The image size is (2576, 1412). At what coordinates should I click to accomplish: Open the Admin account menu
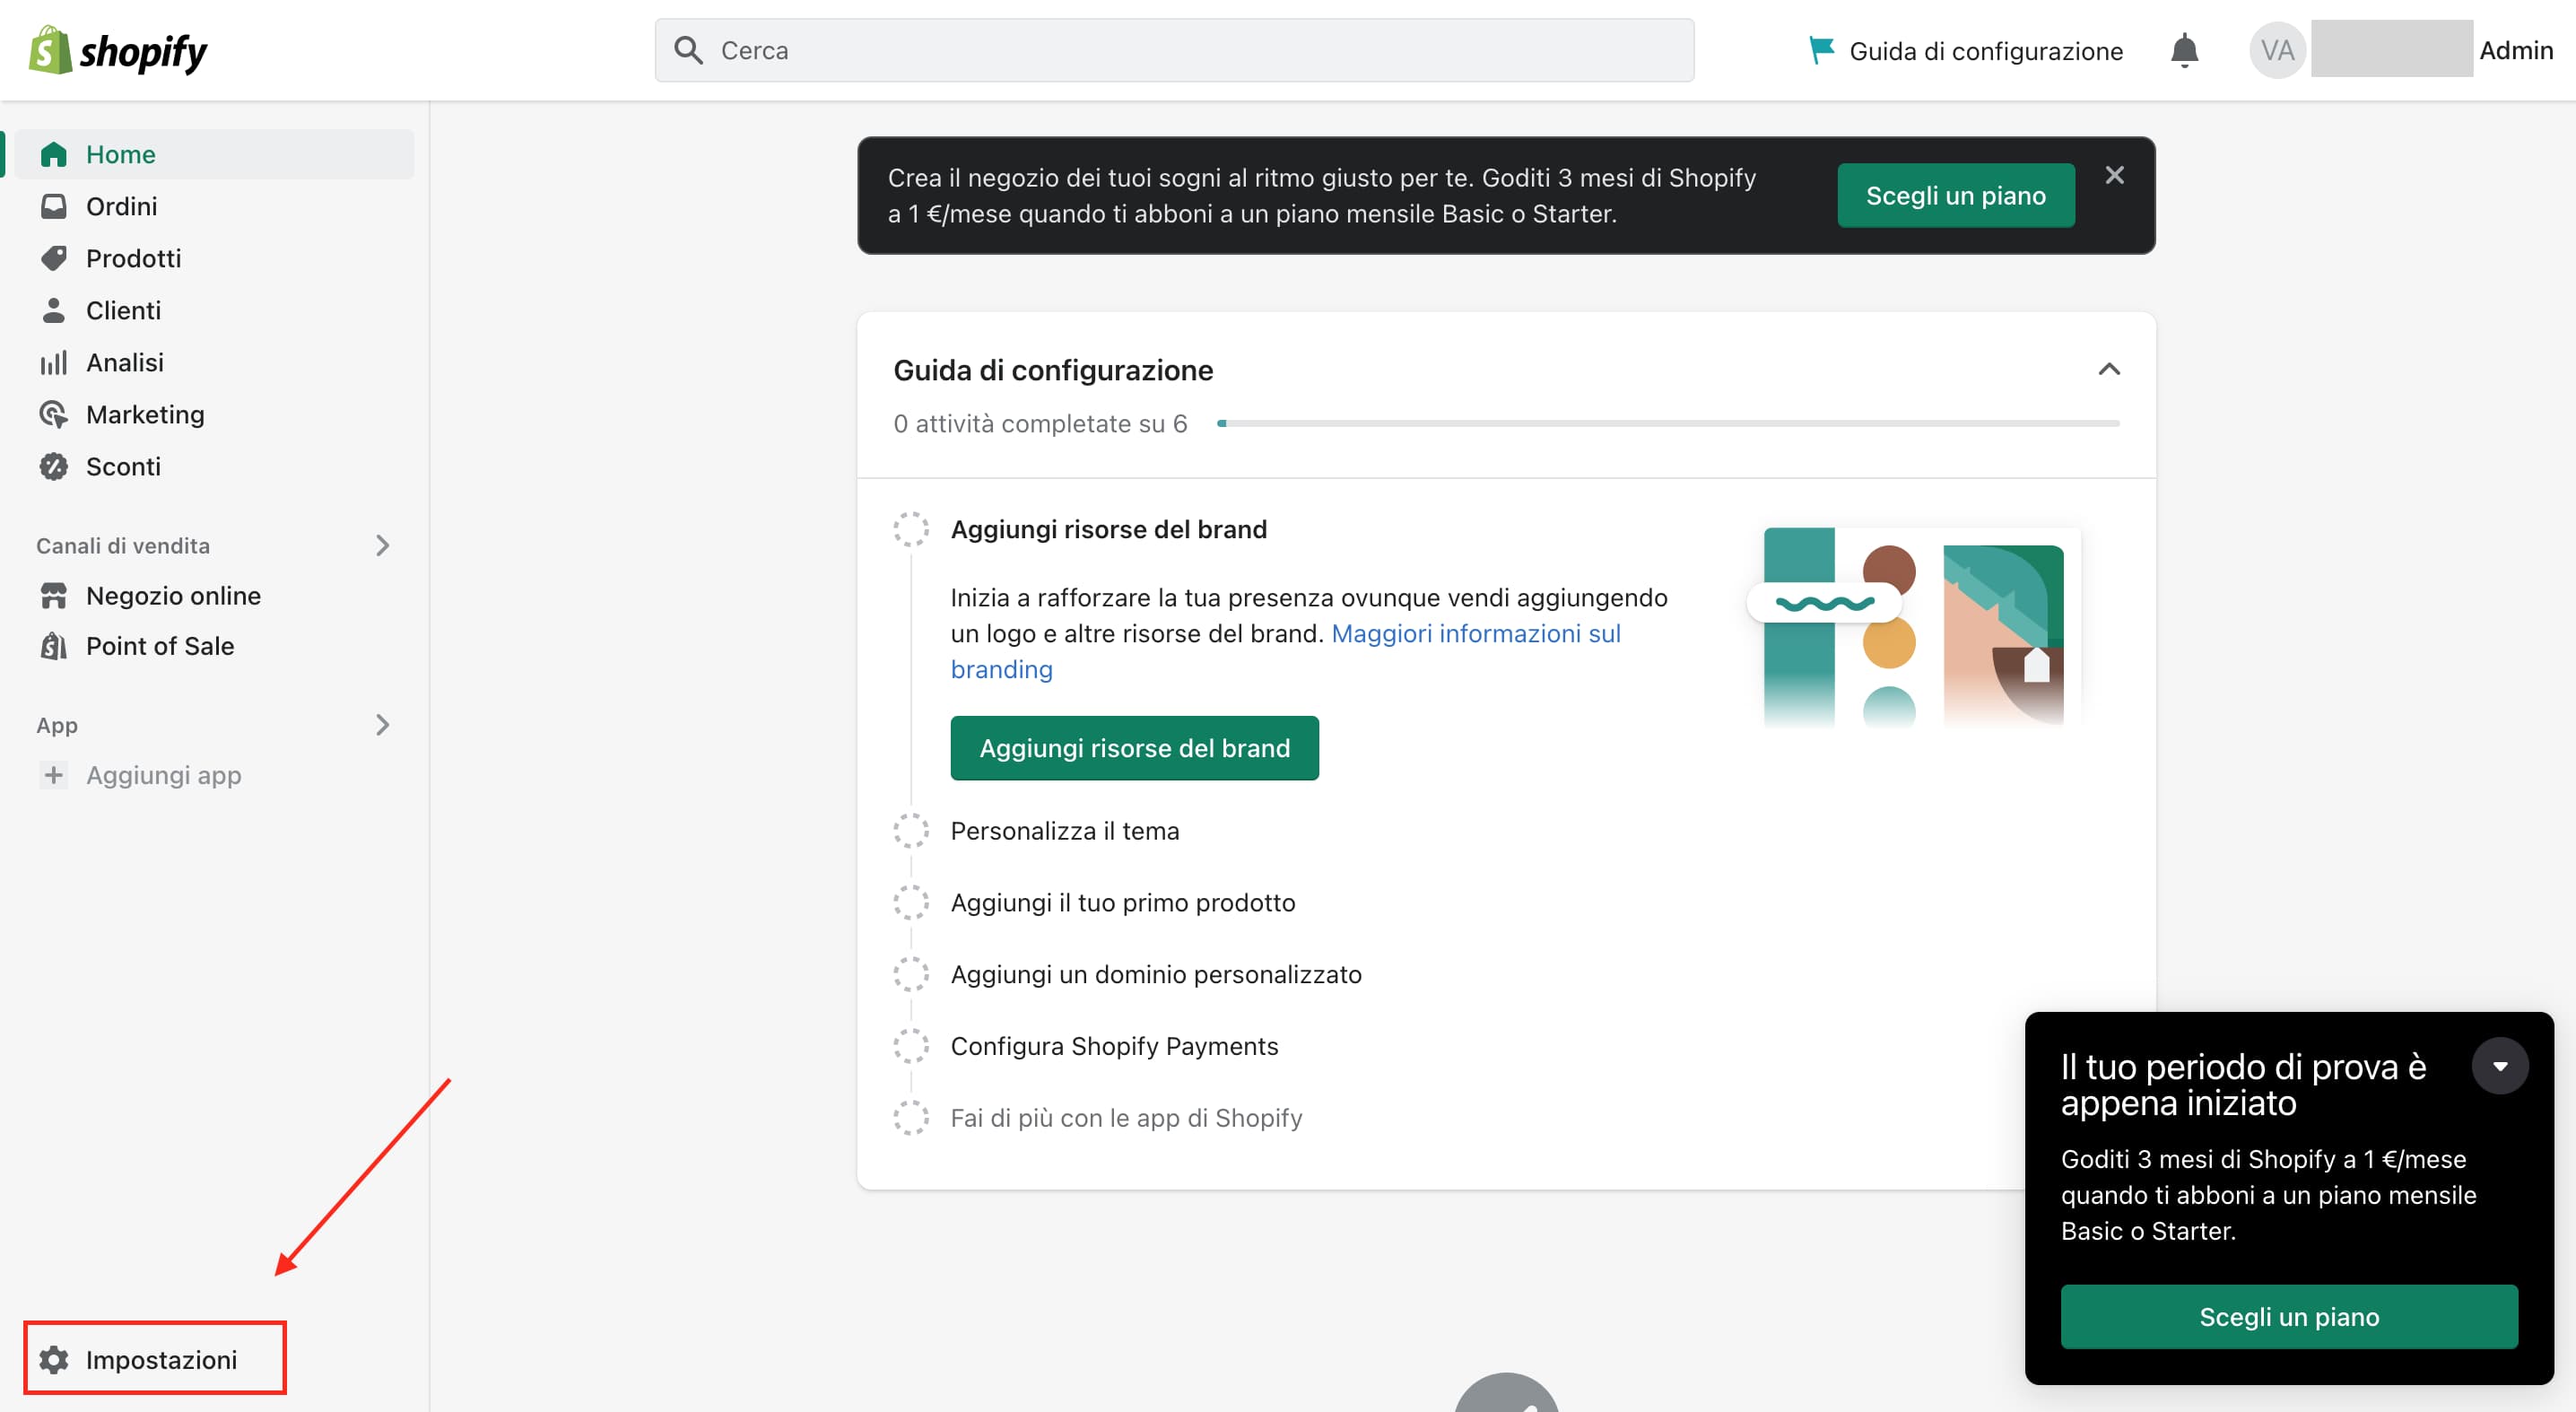tap(2516, 50)
